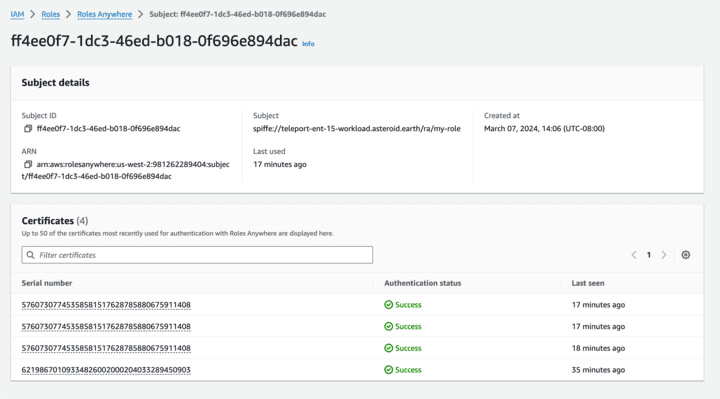Click '18 minutes ago' last seen cell
The width and height of the screenshot is (720, 399).
(598, 348)
